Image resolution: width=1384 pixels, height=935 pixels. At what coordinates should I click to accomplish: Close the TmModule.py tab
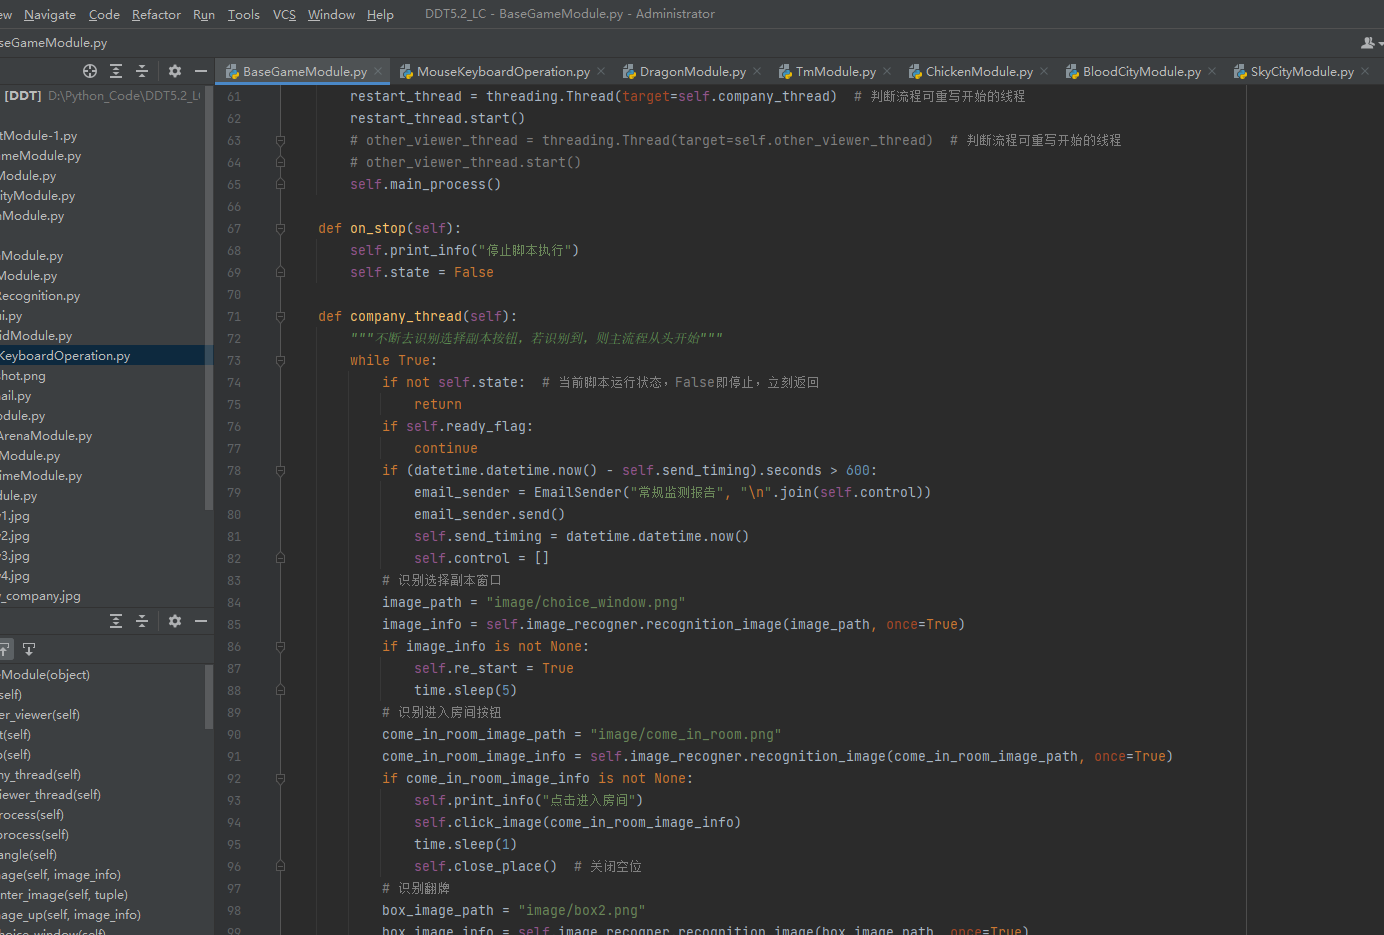tap(887, 71)
